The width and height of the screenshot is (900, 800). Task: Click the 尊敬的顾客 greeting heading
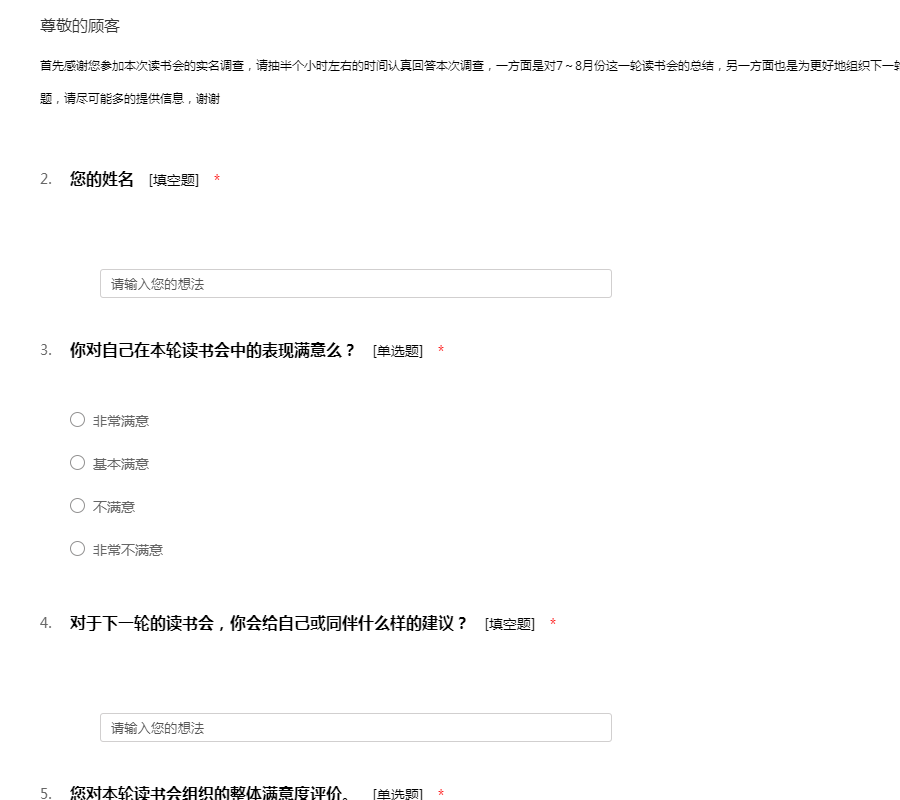coord(80,26)
